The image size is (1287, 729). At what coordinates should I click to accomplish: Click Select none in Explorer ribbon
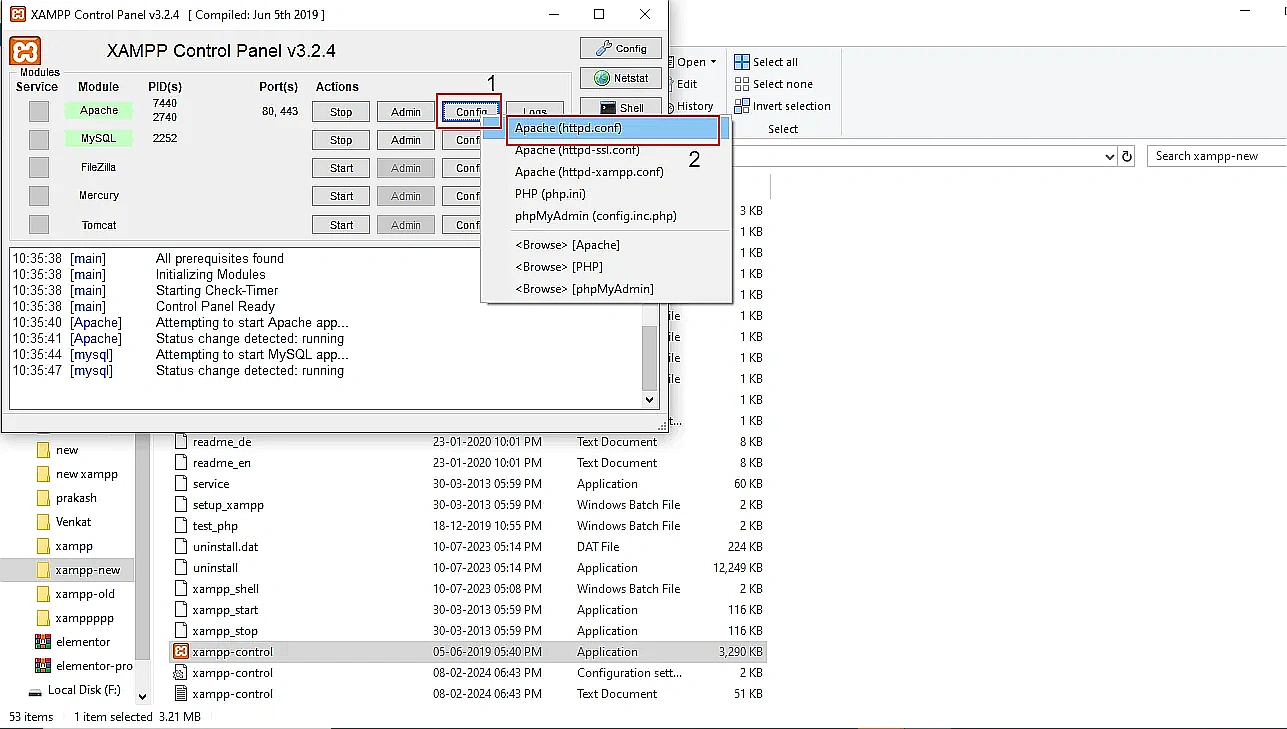tap(773, 84)
